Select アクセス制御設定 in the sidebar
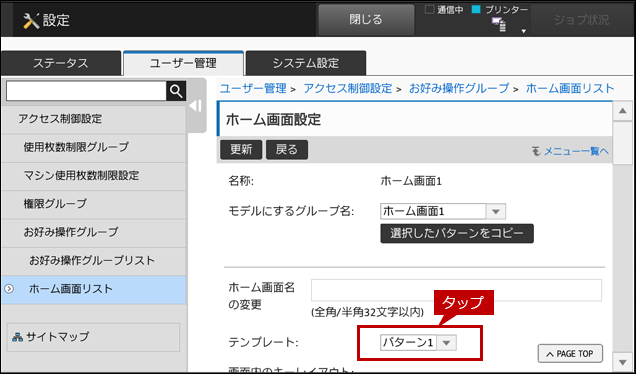The width and height of the screenshot is (636, 374). tap(94, 119)
